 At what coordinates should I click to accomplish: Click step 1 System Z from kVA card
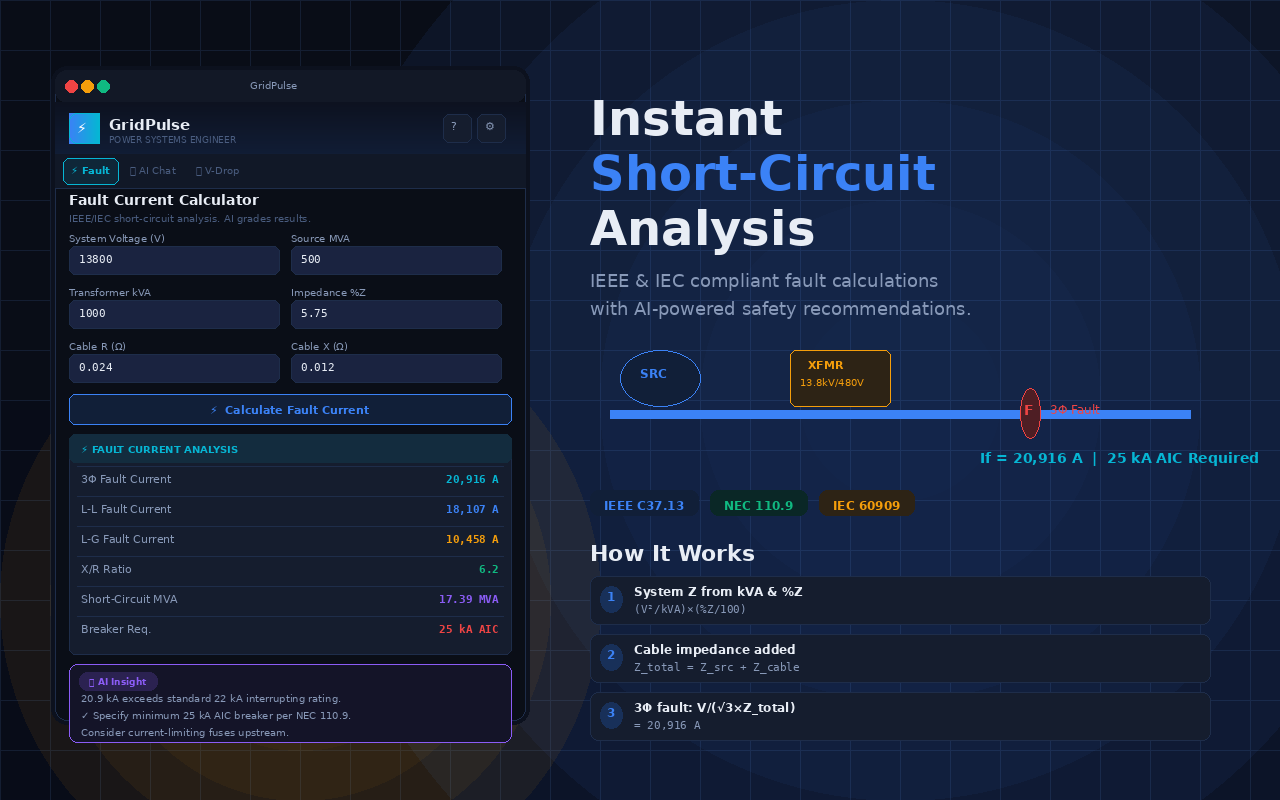(900, 600)
